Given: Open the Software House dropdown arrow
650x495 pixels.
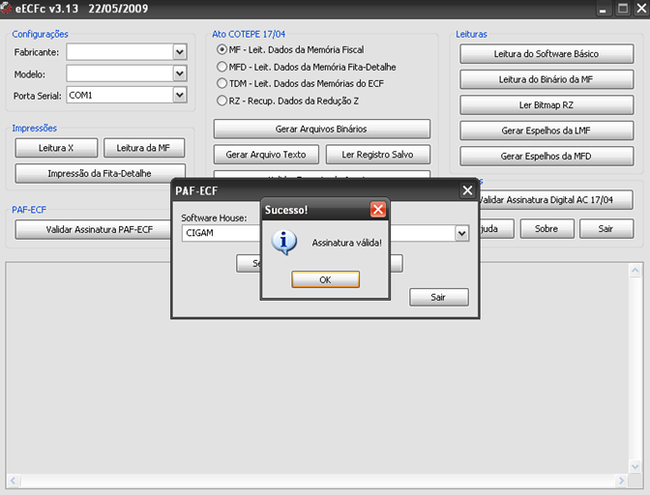Looking at the screenshot, I should (462, 233).
